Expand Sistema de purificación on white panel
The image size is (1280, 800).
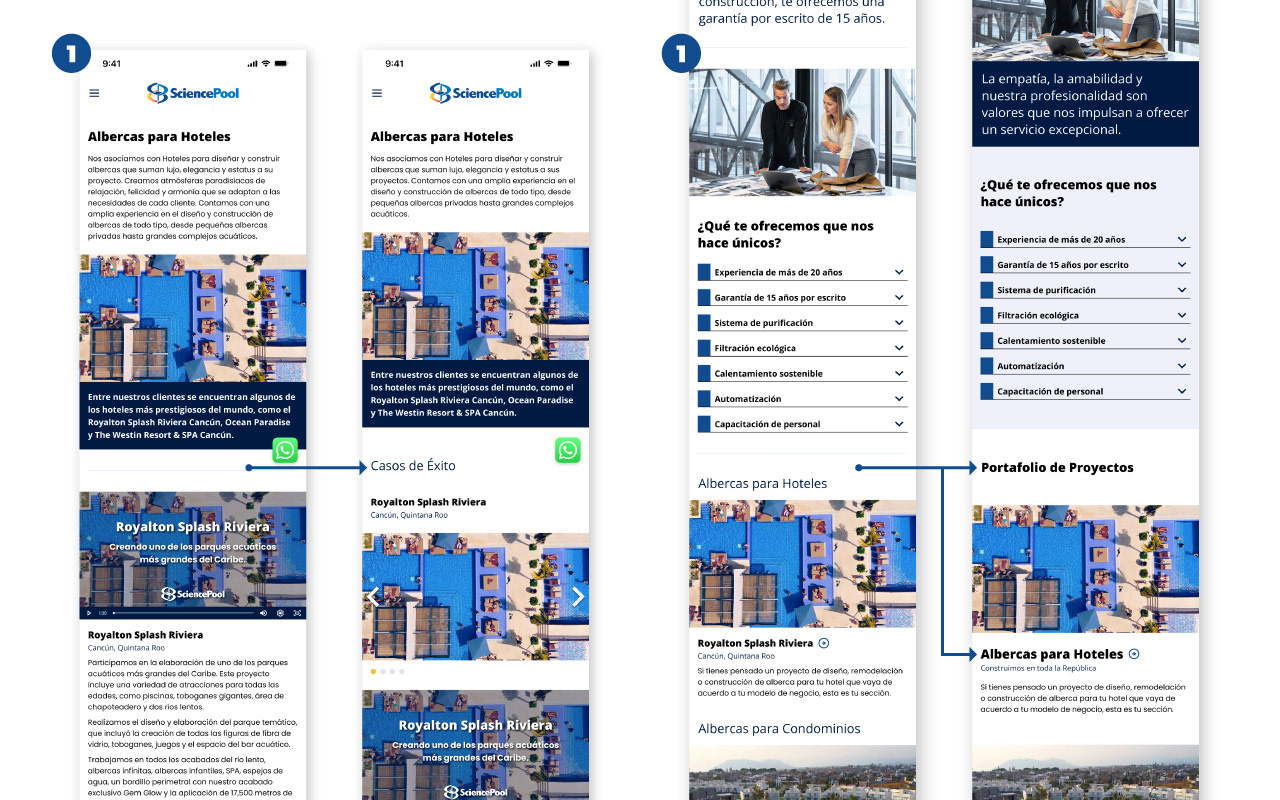pos(802,323)
